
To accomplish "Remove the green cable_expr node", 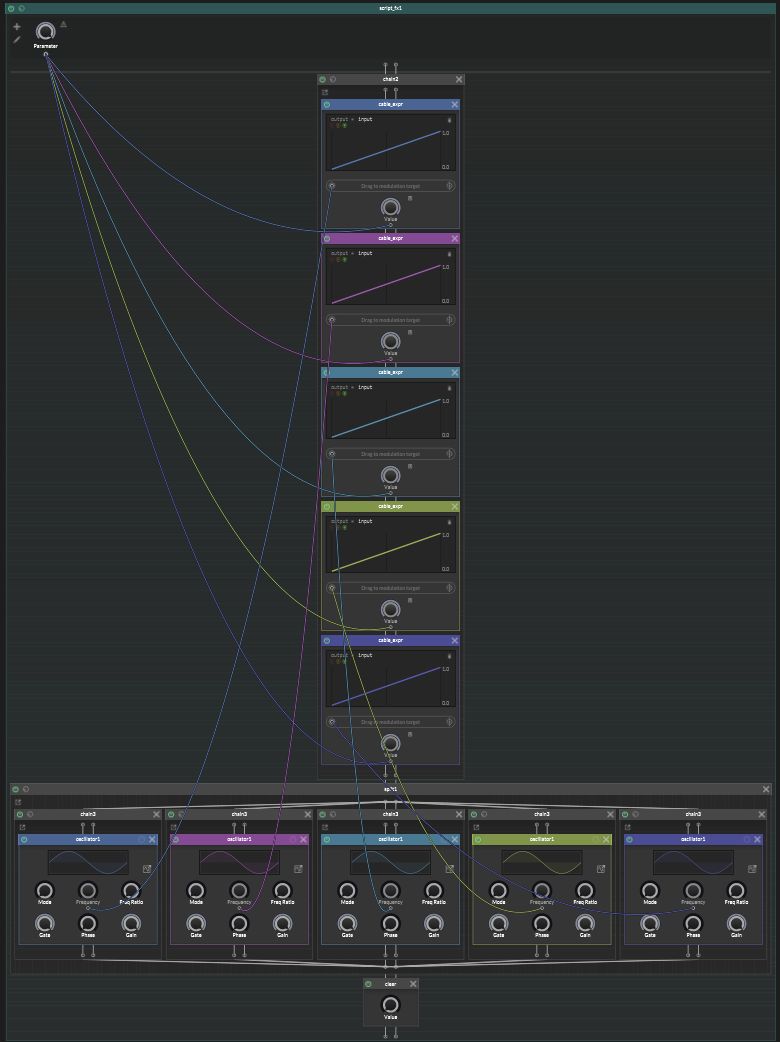I will [x=454, y=506].
